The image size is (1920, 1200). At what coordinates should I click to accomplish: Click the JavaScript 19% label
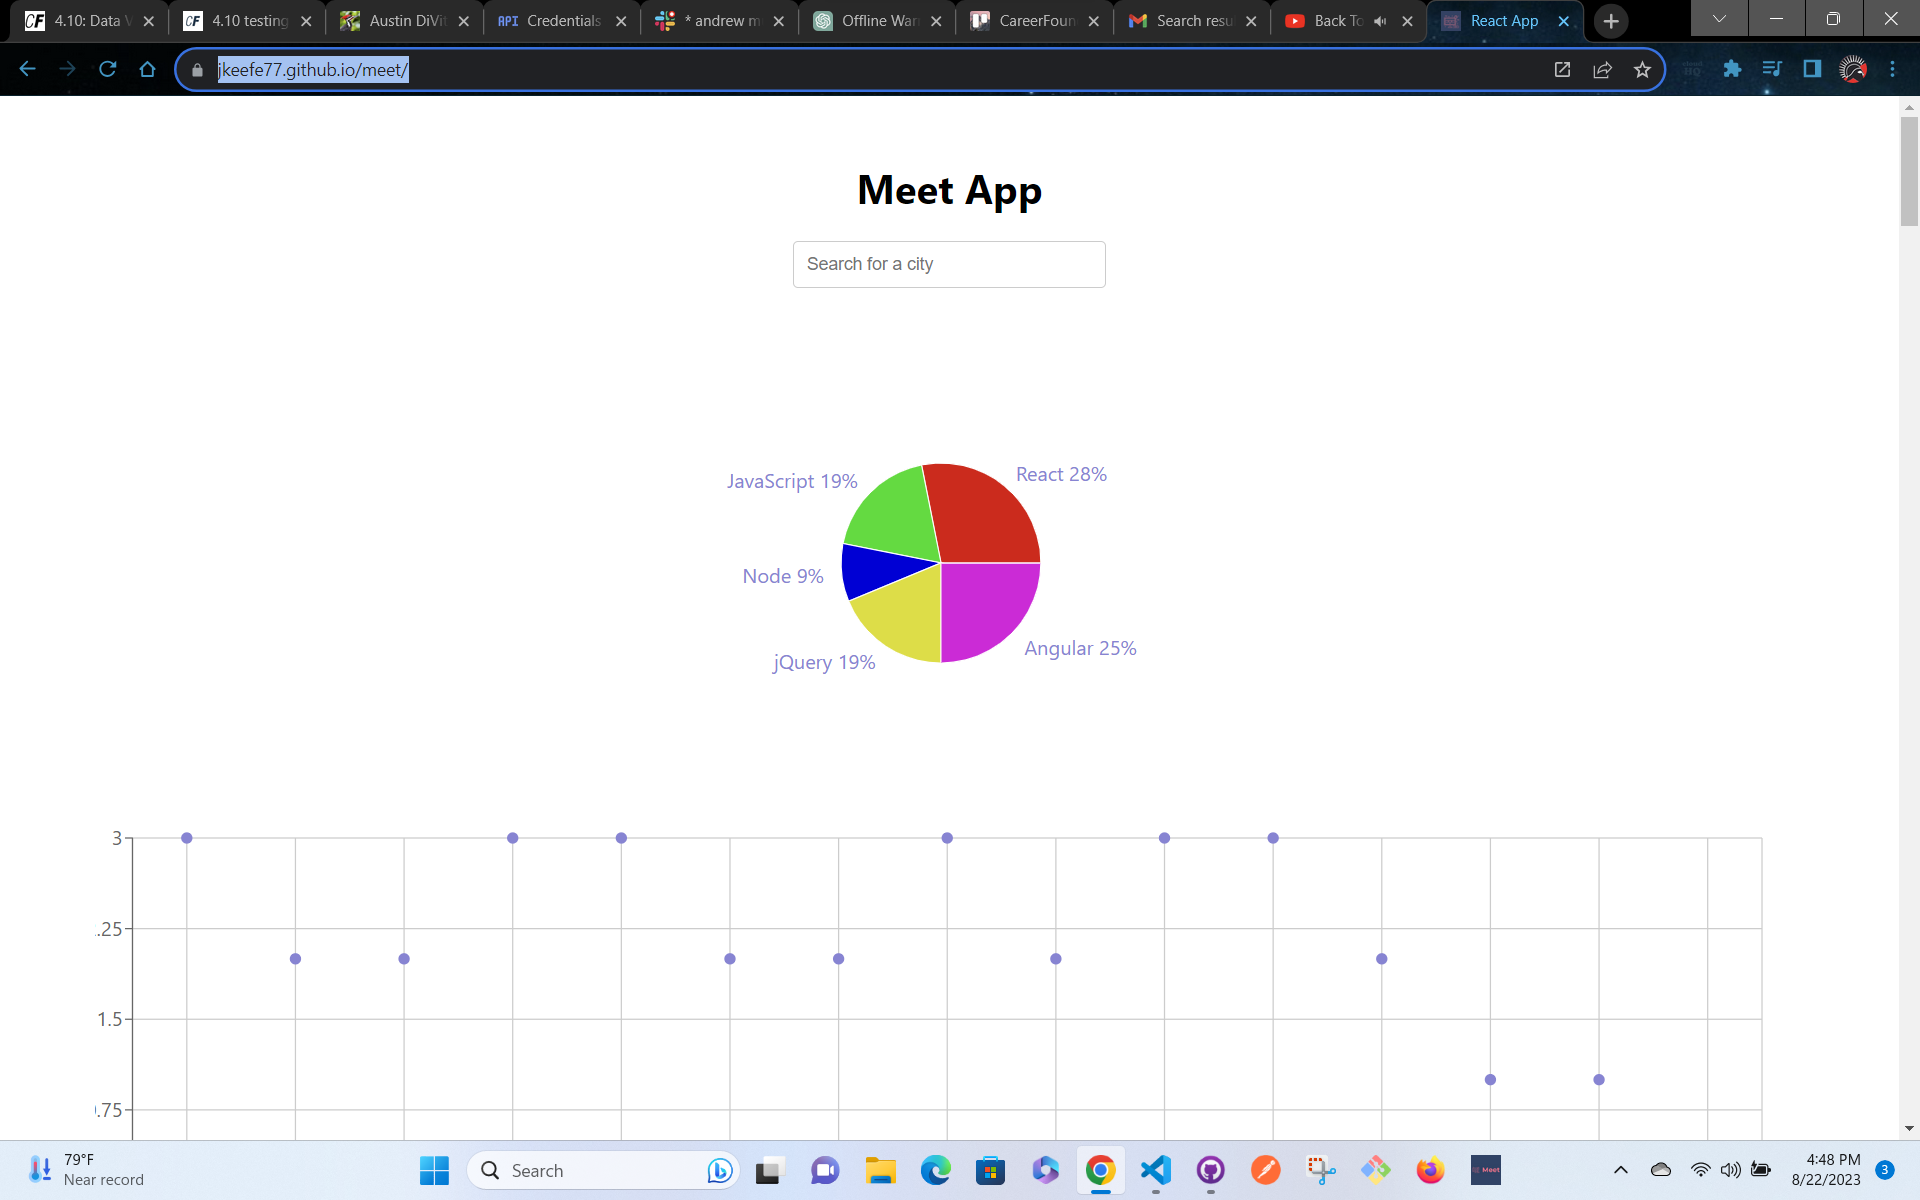[x=792, y=481]
